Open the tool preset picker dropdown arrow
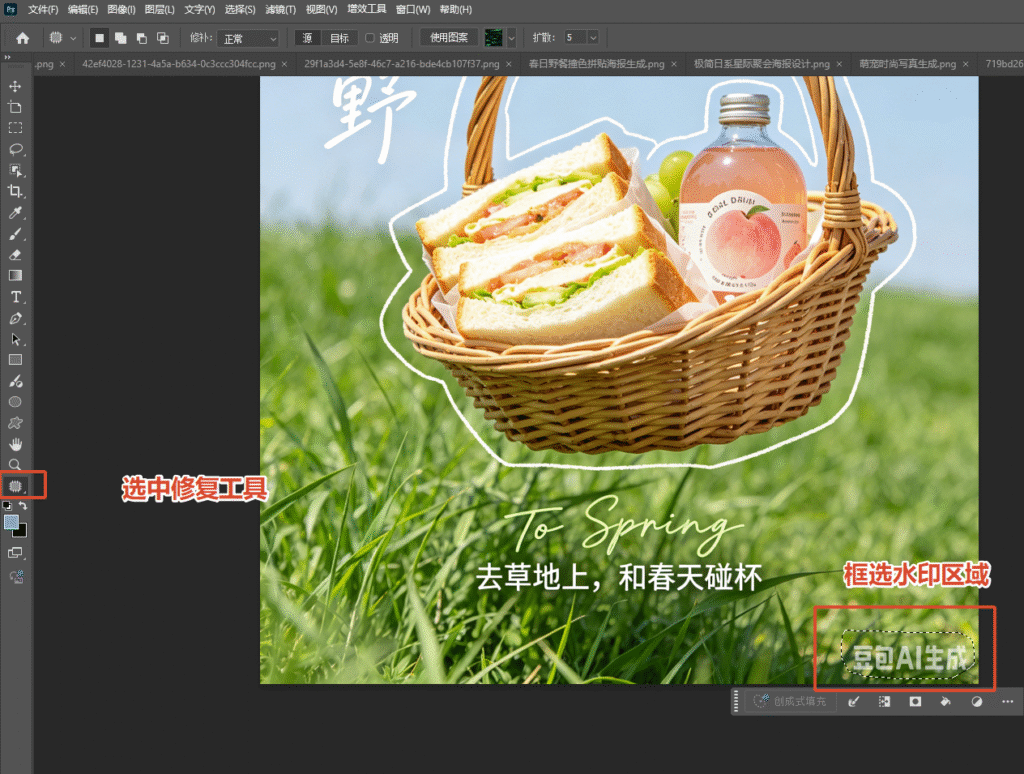 (73, 39)
